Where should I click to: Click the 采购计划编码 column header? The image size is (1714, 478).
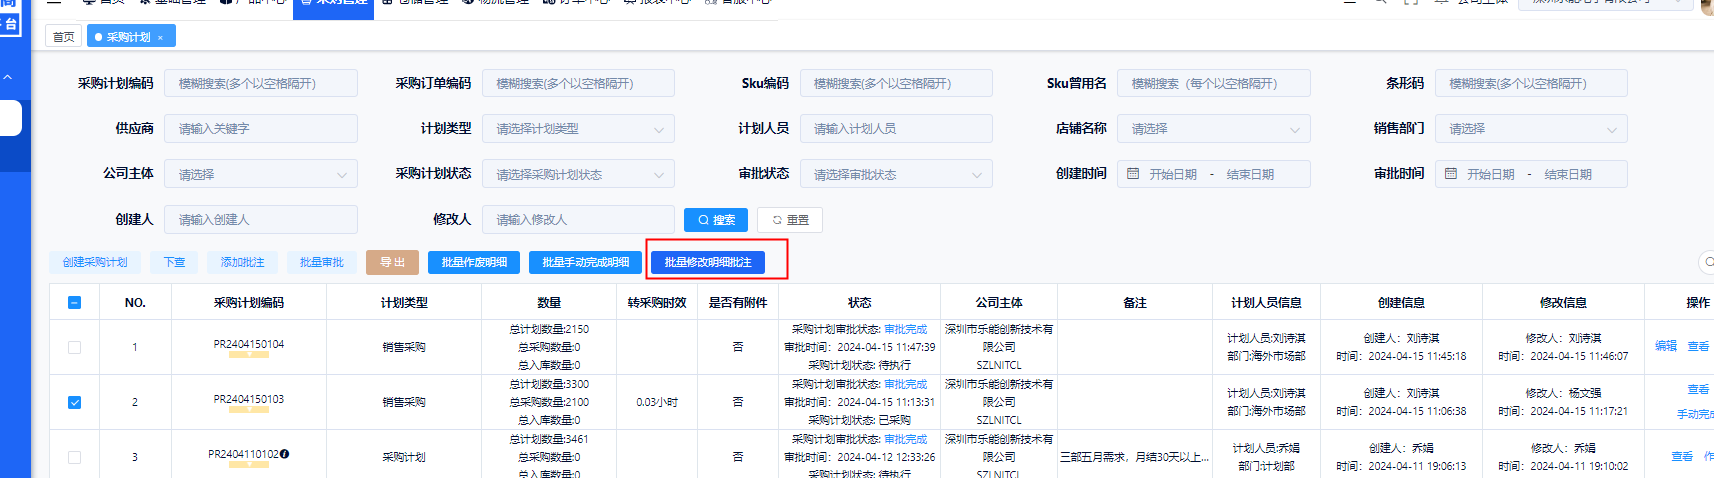coord(249,302)
